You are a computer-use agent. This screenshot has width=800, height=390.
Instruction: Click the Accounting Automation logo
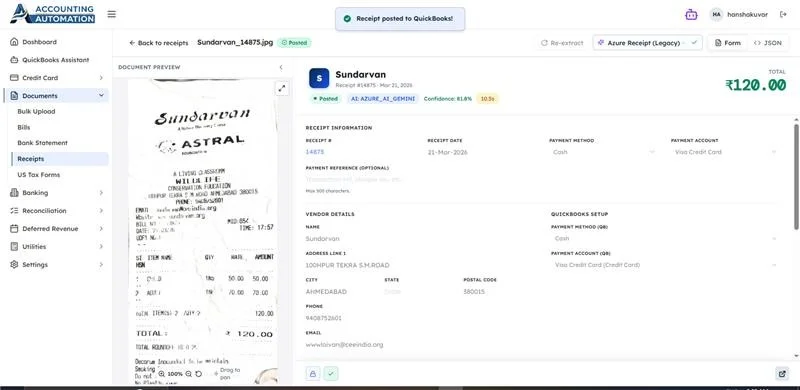[x=53, y=14]
